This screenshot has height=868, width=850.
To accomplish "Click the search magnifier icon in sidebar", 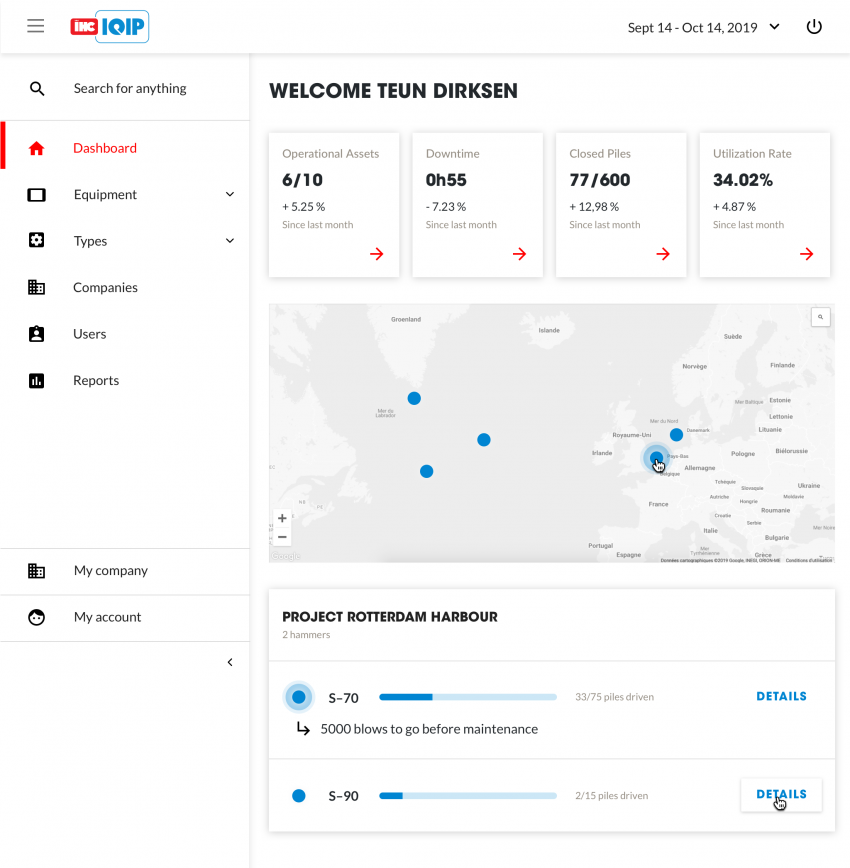I will click(x=37, y=89).
